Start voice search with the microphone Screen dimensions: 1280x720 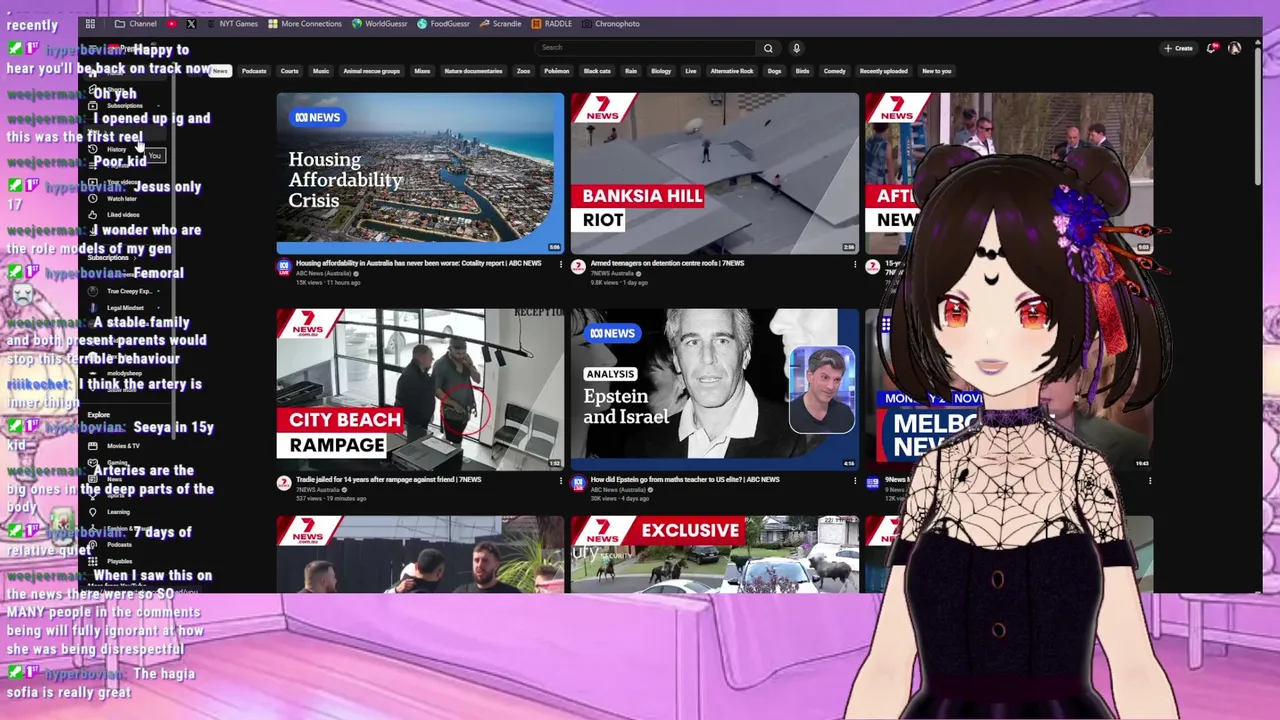796,48
